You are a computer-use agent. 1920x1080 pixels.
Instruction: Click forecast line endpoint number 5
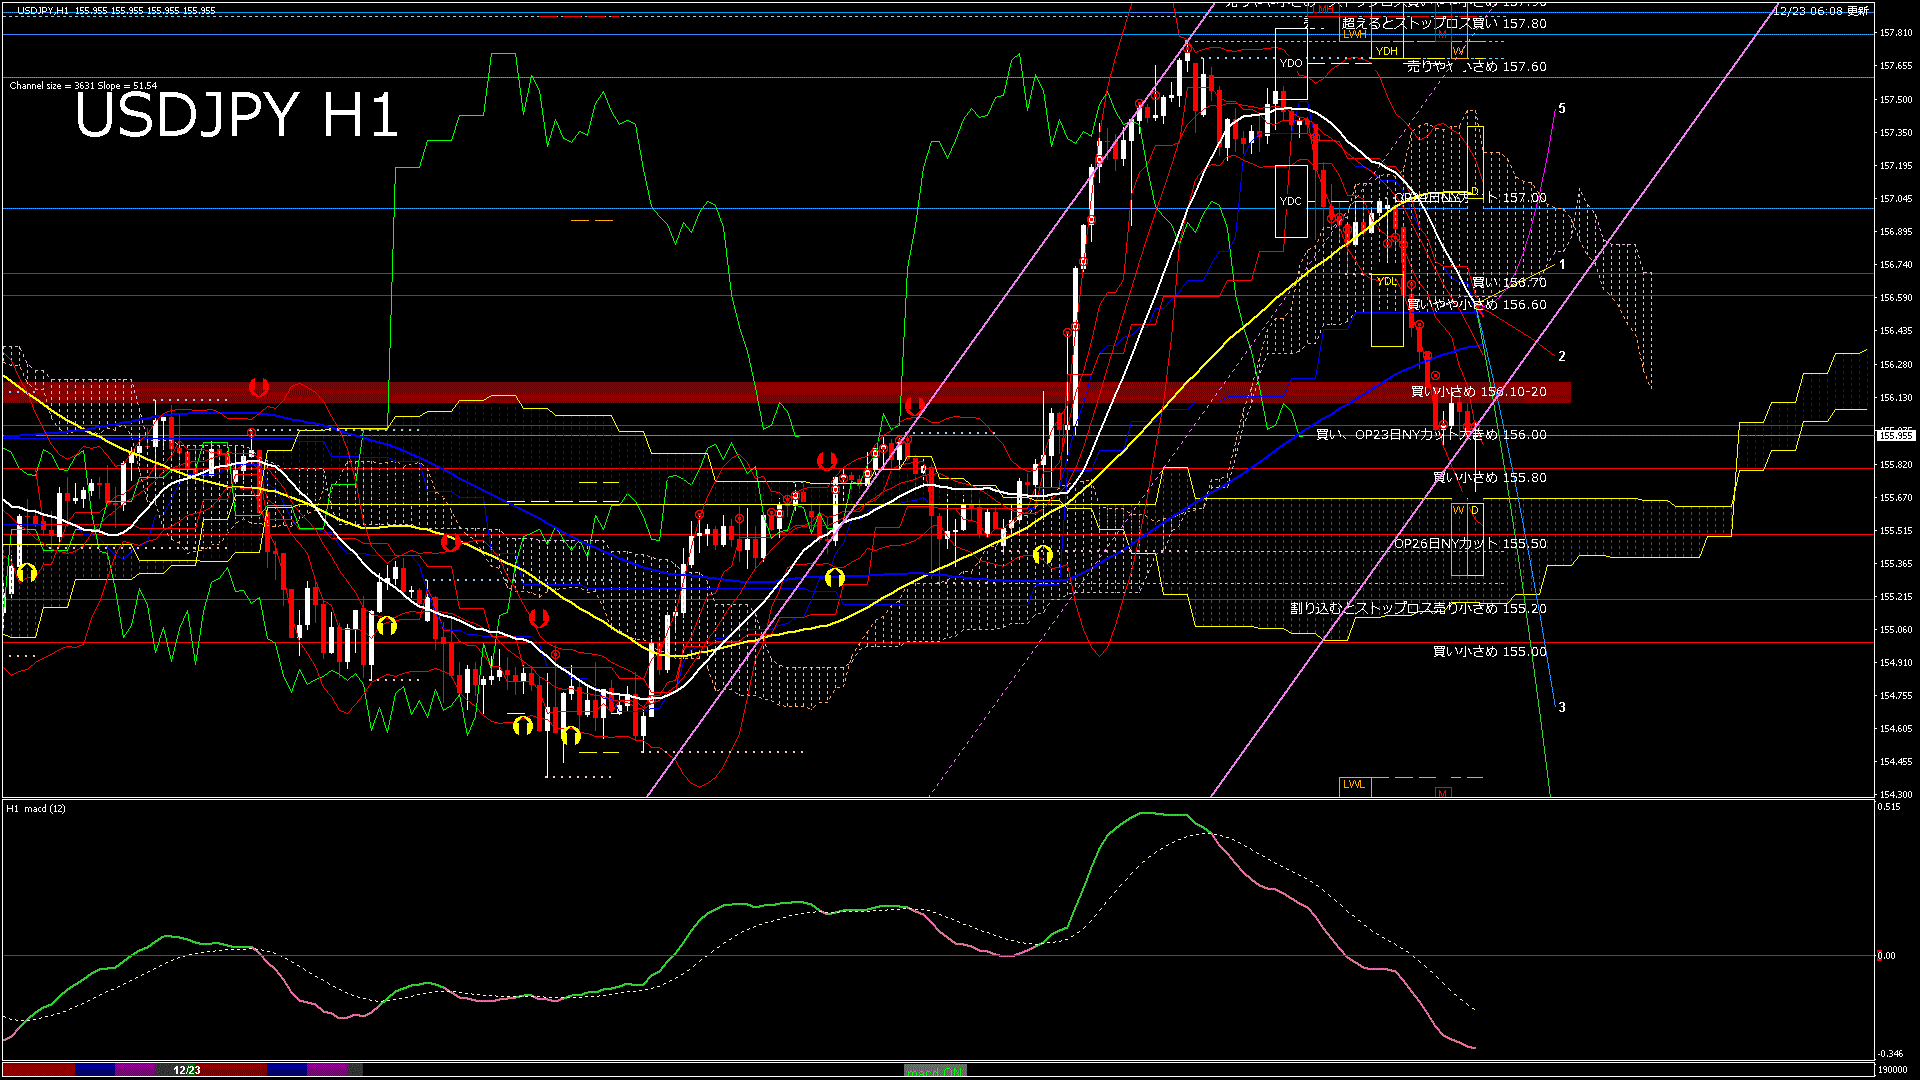pos(1562,108)
